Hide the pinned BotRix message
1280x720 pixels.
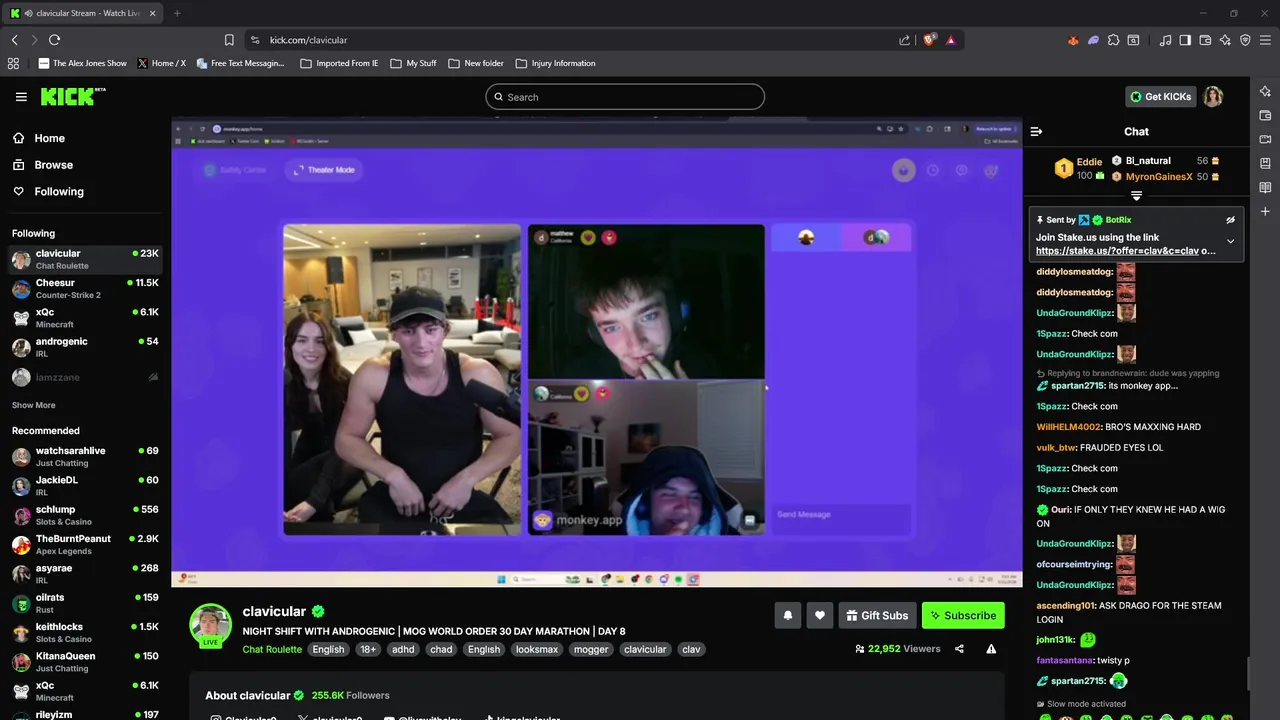click(x=1230, y=220)
